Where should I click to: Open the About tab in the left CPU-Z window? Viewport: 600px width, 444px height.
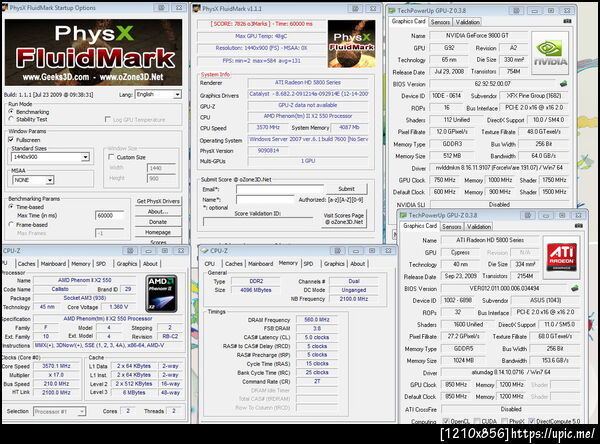(150, 264)
